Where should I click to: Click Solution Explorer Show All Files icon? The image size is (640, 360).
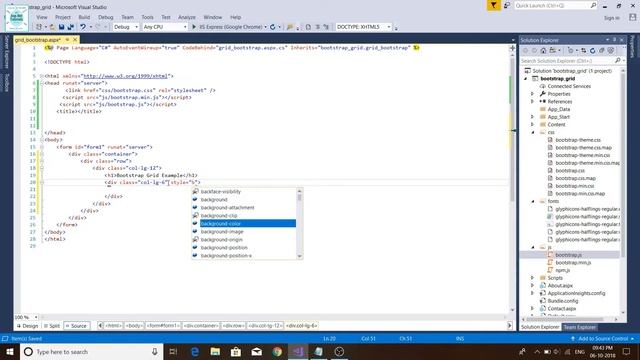point(611,51)
